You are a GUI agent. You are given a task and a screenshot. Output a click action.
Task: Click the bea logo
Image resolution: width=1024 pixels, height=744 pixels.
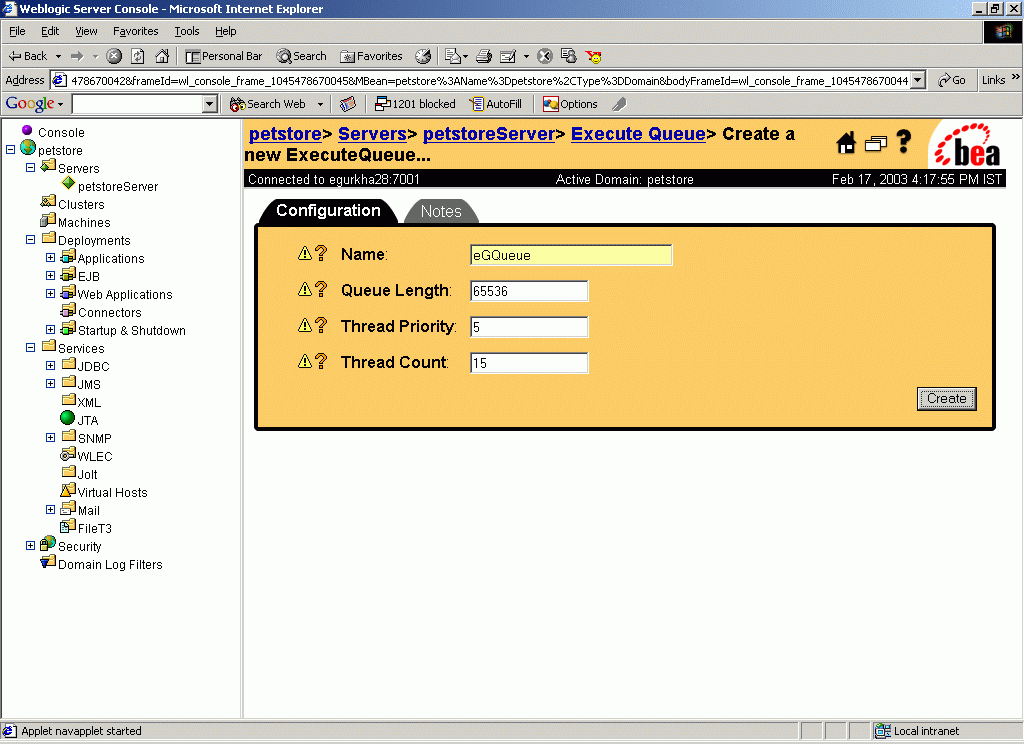pos(967,146)
